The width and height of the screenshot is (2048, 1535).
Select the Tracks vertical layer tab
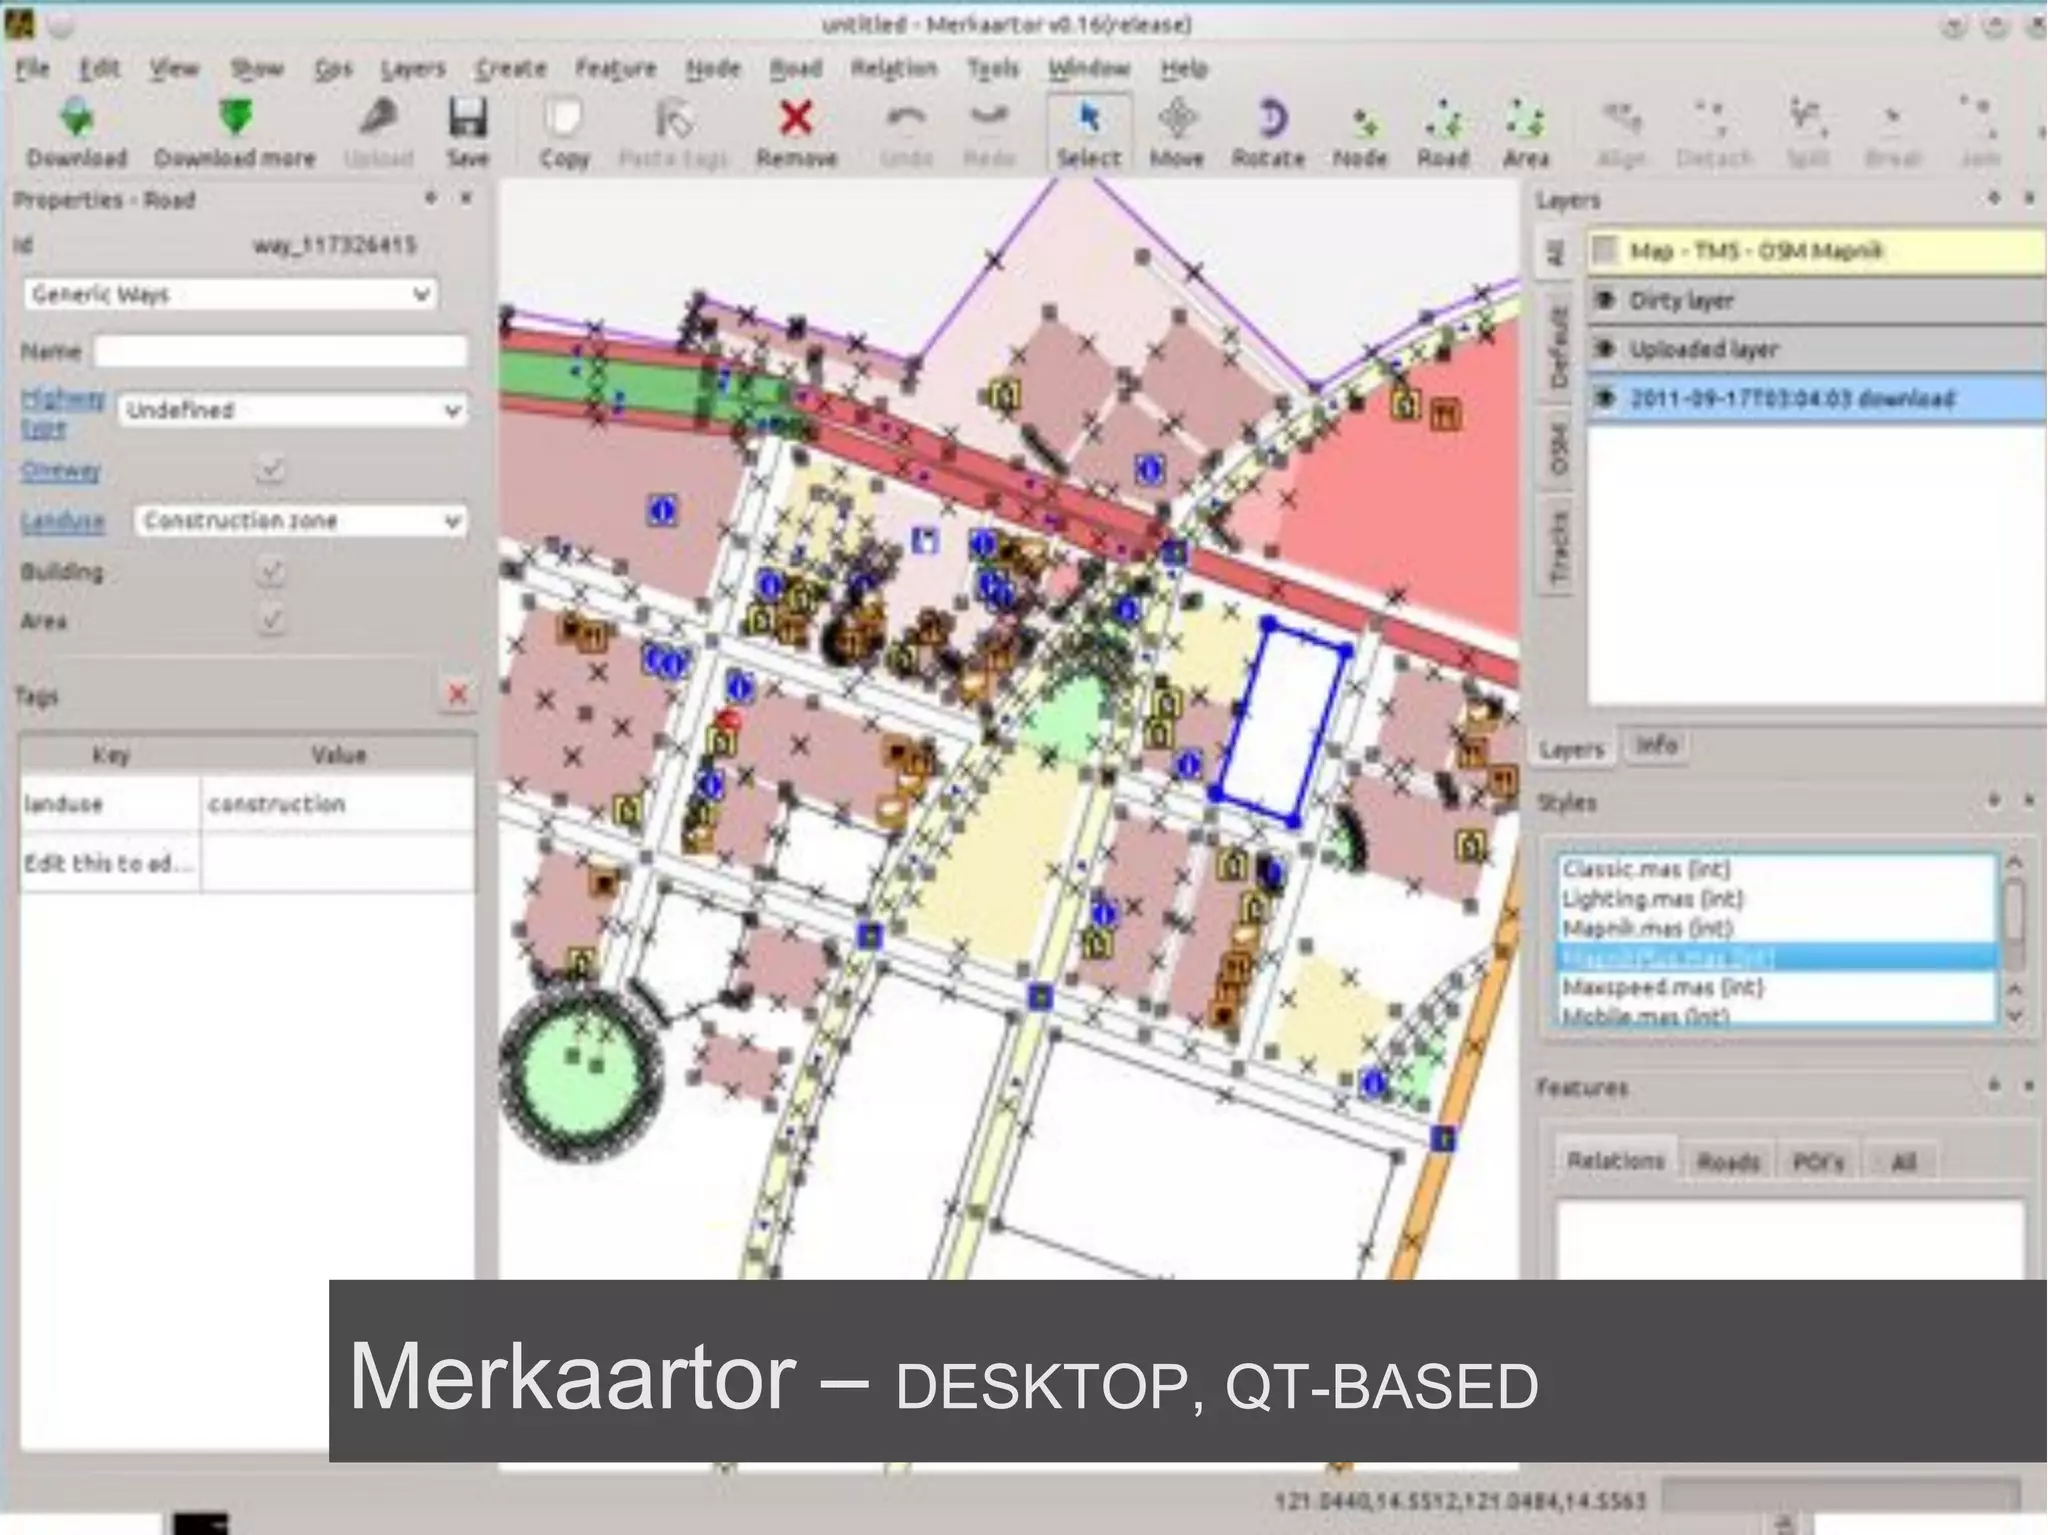[x=1559, y=548]
